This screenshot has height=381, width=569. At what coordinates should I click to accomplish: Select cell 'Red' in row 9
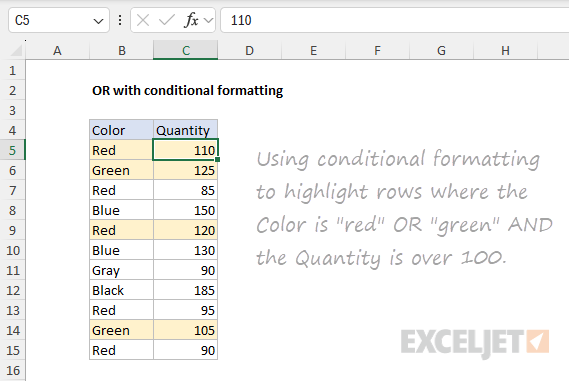(122, 230)
